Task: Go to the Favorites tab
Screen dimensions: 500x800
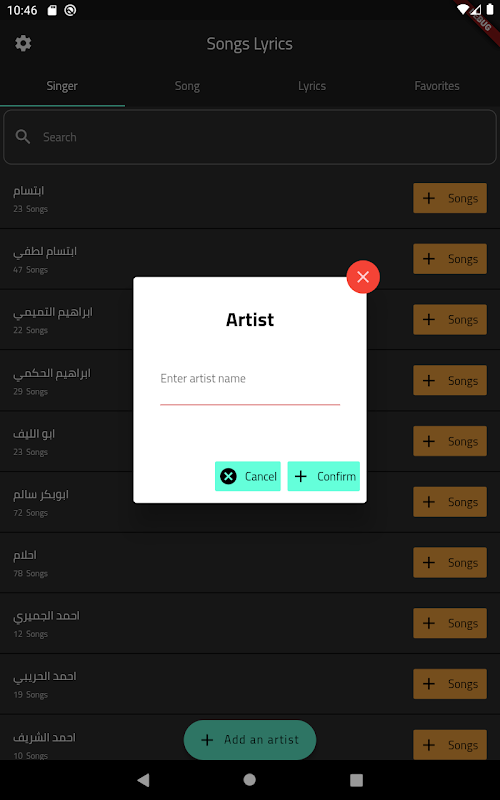Action: (x=437, y=86)
